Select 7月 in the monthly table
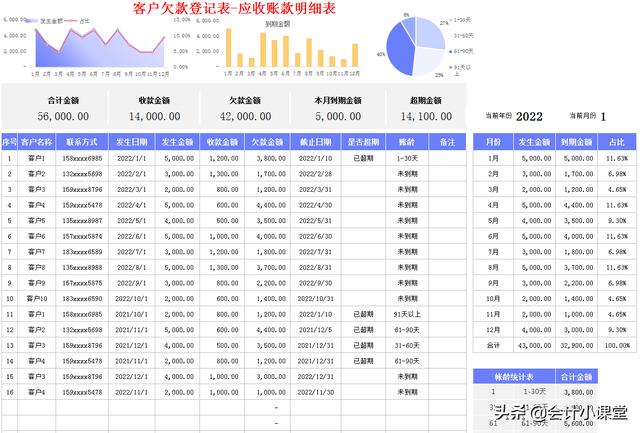Image resolution: width=640 pixels, height=433 pixels. click(x=493, y=252)
